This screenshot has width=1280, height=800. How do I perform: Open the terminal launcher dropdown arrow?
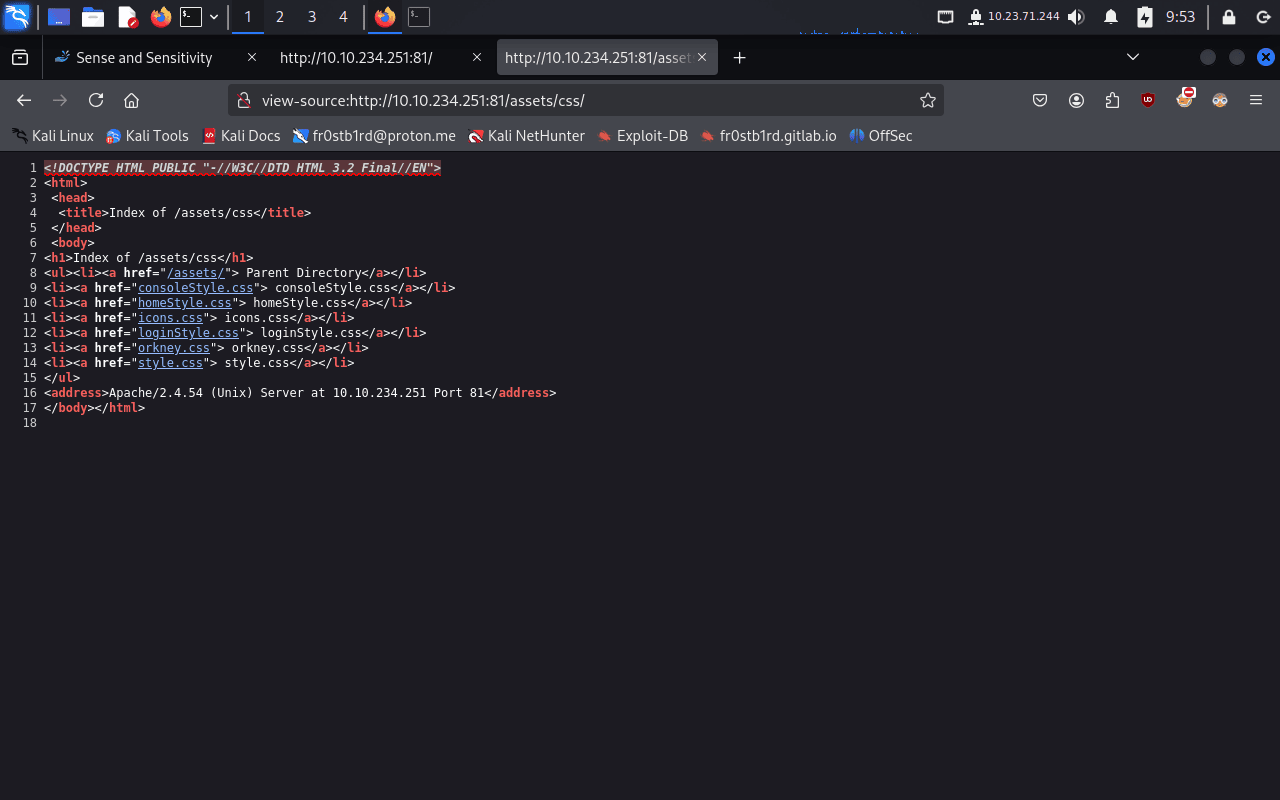click(214, 17)
